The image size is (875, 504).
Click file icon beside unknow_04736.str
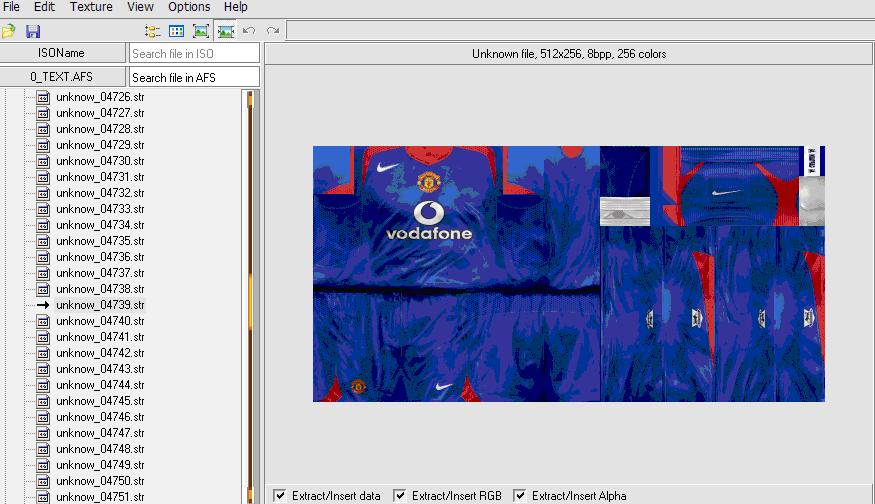point(43,257)
